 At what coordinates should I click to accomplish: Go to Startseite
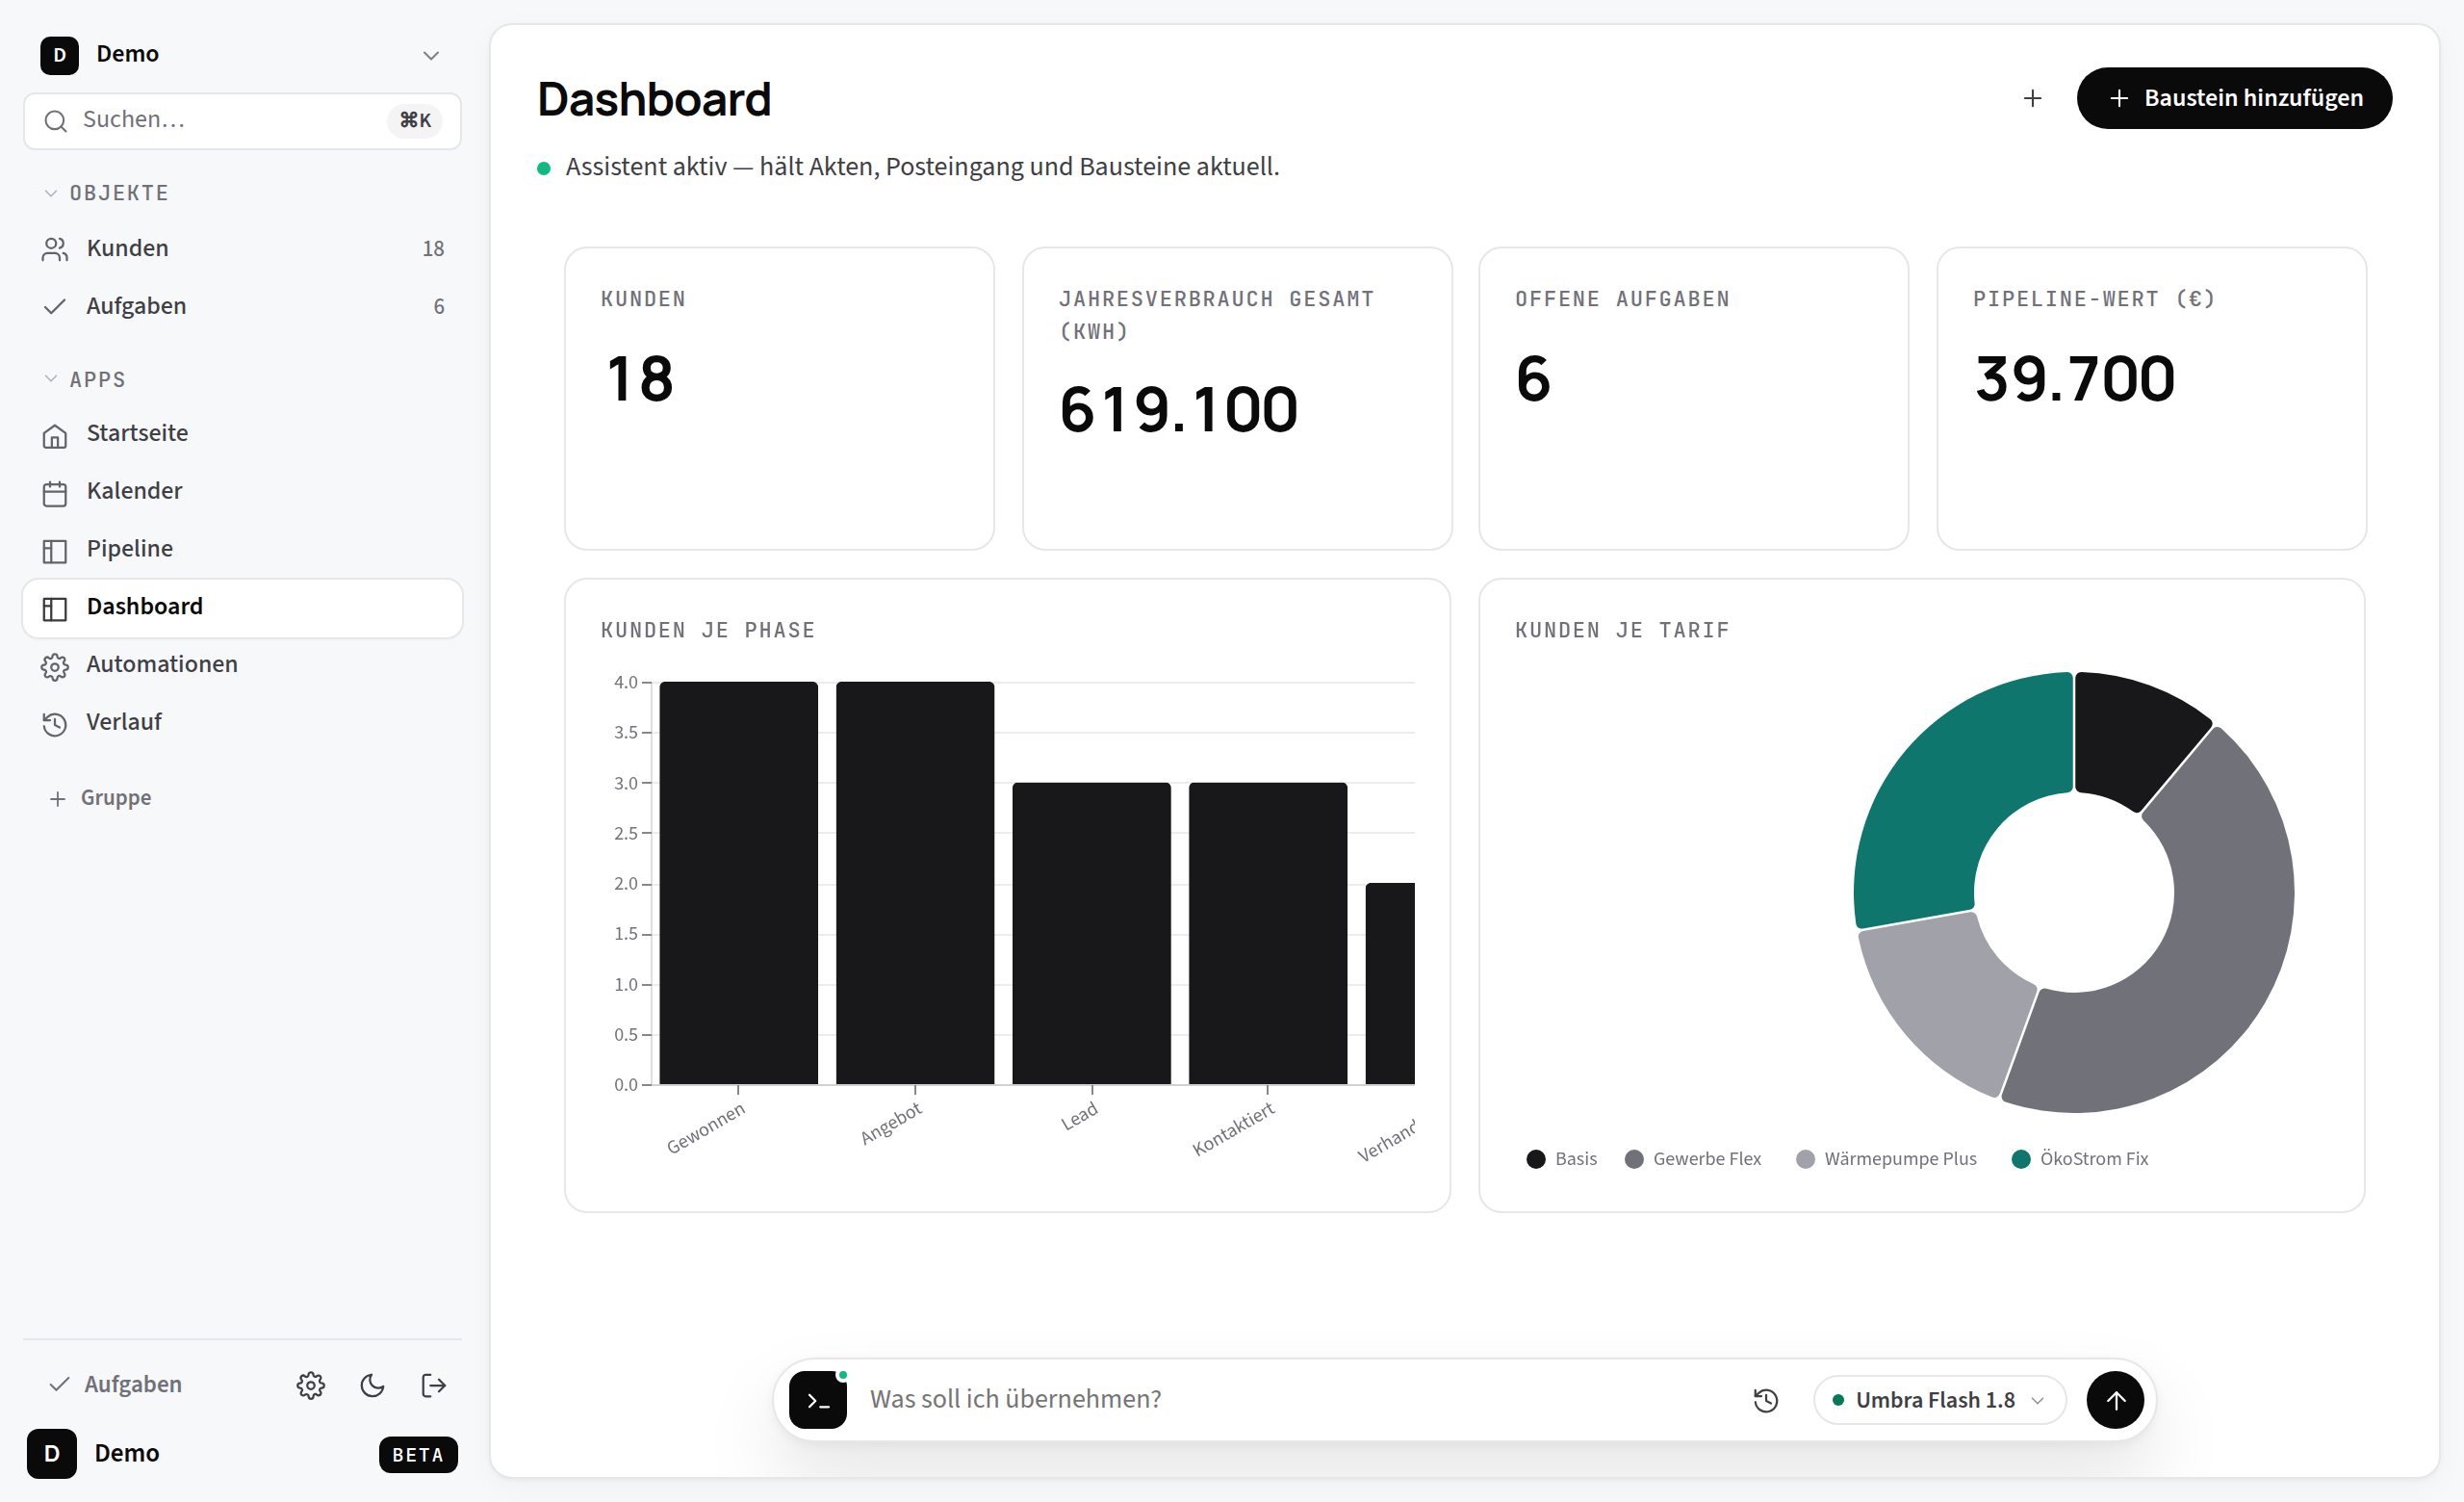[242, 433]
